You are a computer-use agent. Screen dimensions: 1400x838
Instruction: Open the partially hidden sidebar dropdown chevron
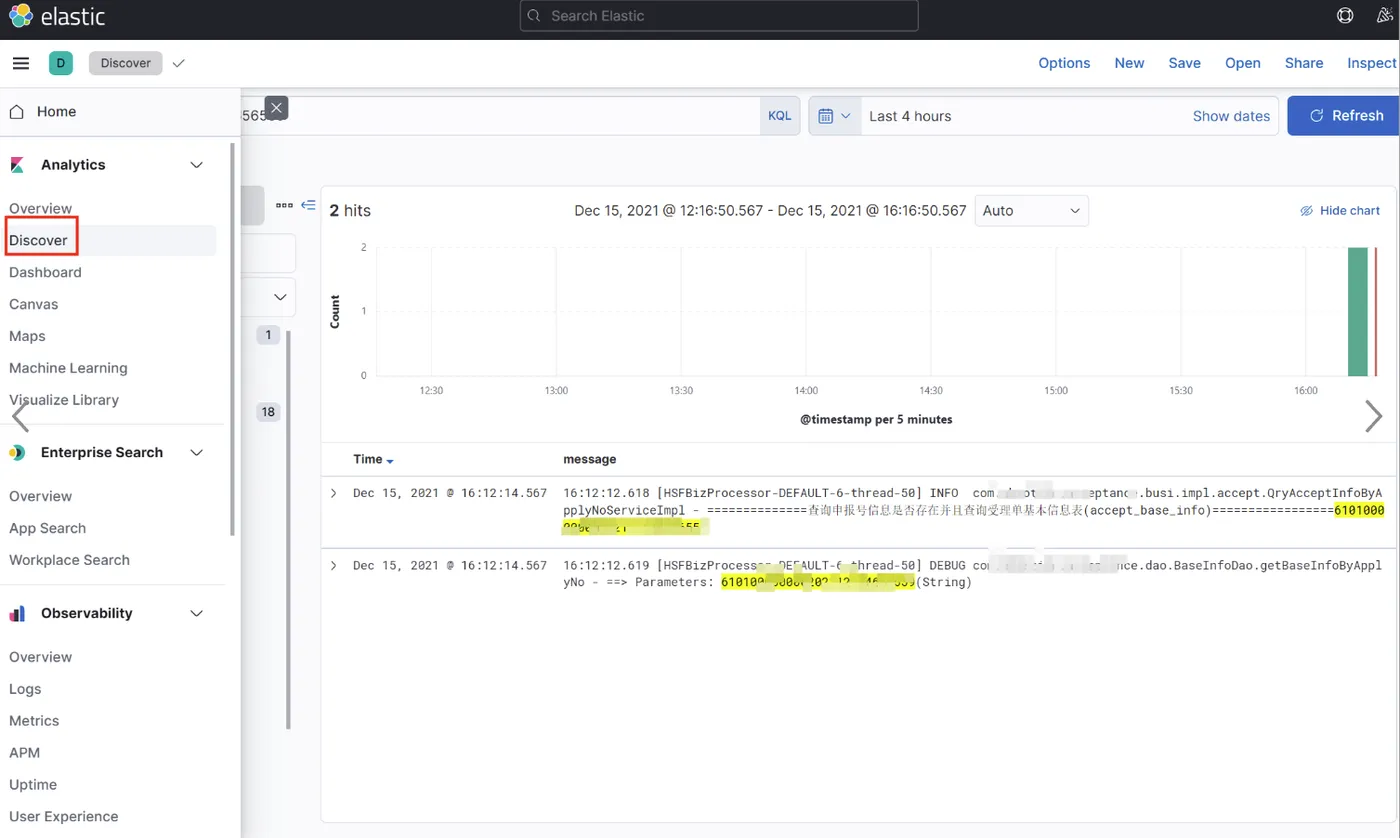(280, 297)
